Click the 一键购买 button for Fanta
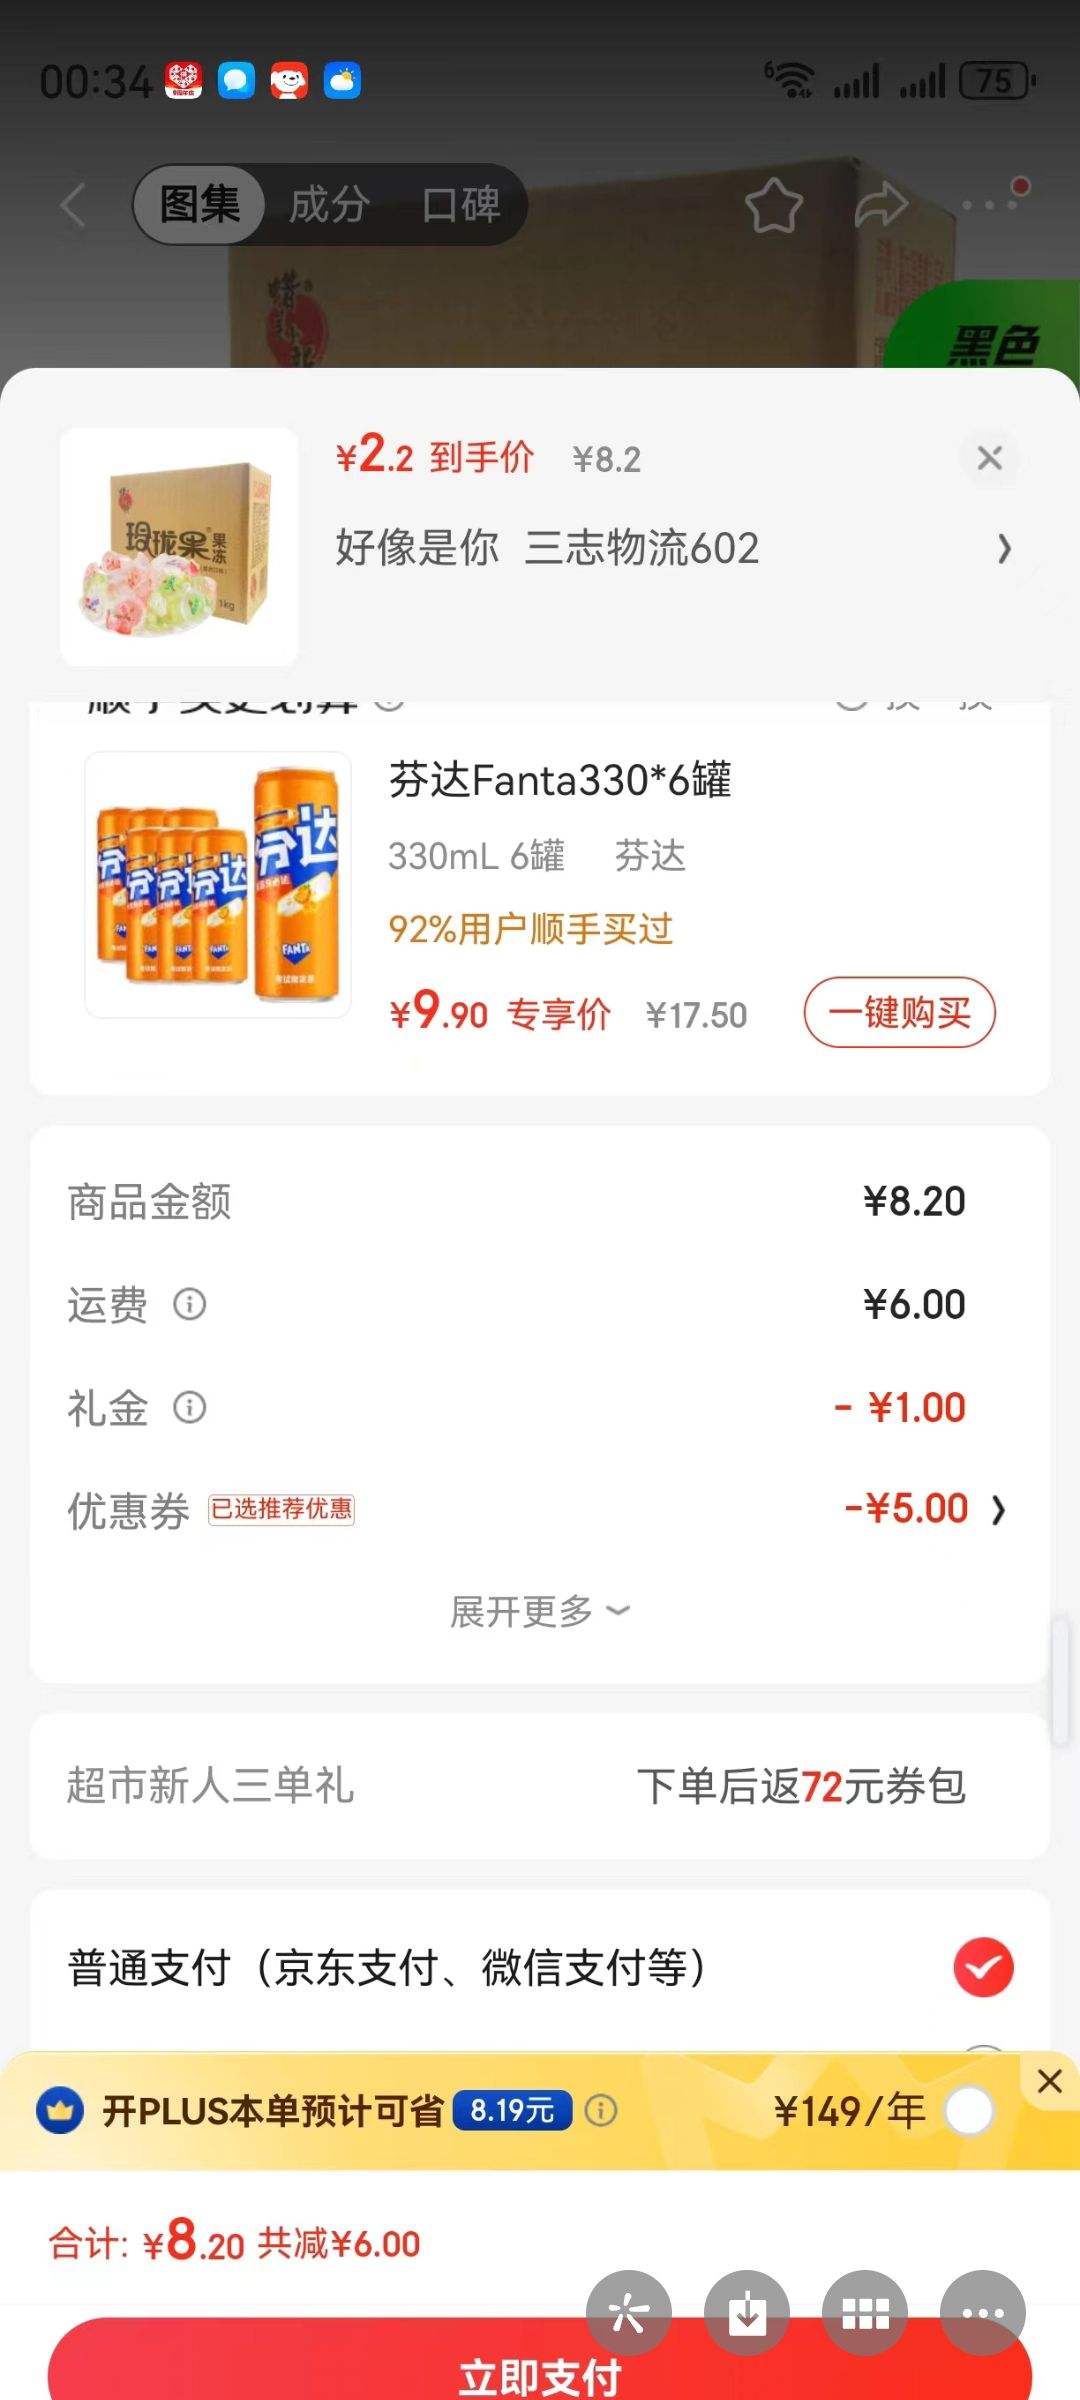Image resolution: width=1080 pixels, height=2400 pixels. click(899, 1013)
